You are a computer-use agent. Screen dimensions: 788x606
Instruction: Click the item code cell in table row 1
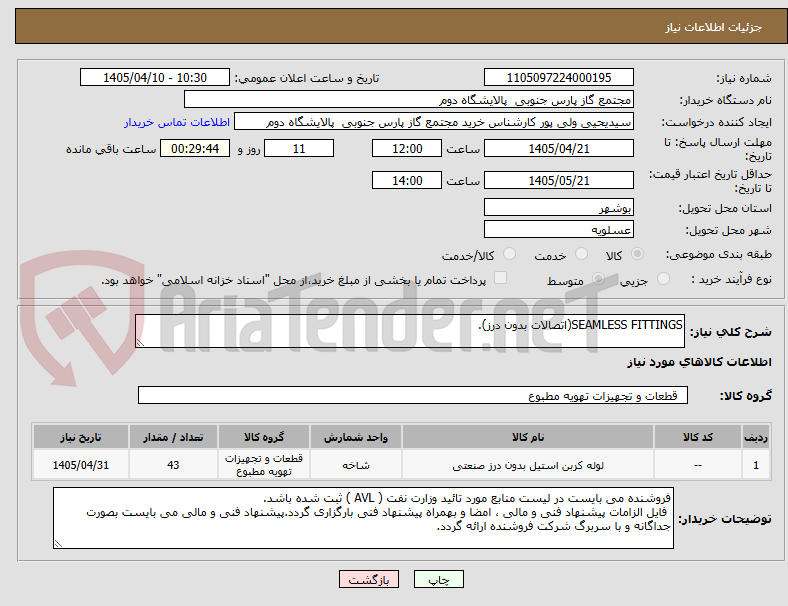point(698,465)
